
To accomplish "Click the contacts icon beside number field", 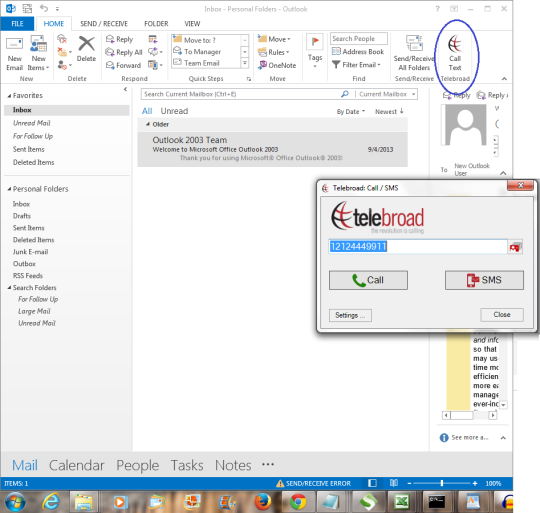I will click(515, 247).
